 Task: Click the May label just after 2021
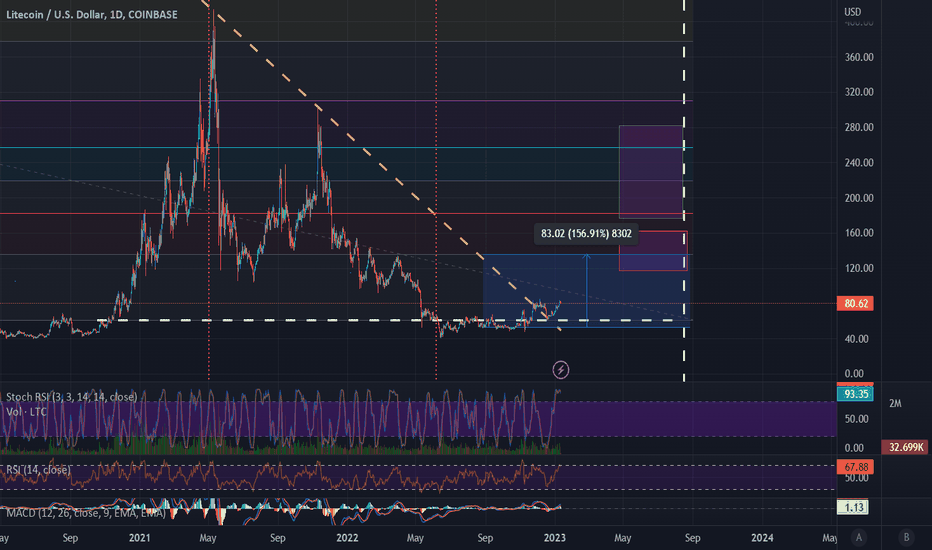207,538
